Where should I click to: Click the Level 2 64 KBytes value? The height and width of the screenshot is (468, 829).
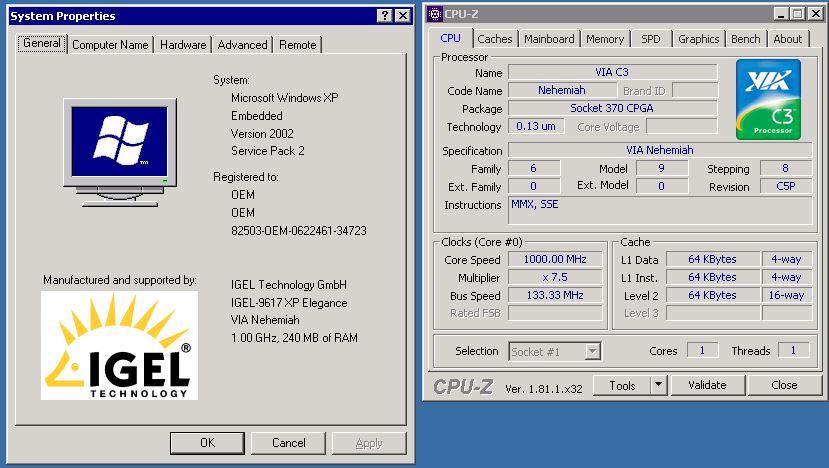(712, 295)
